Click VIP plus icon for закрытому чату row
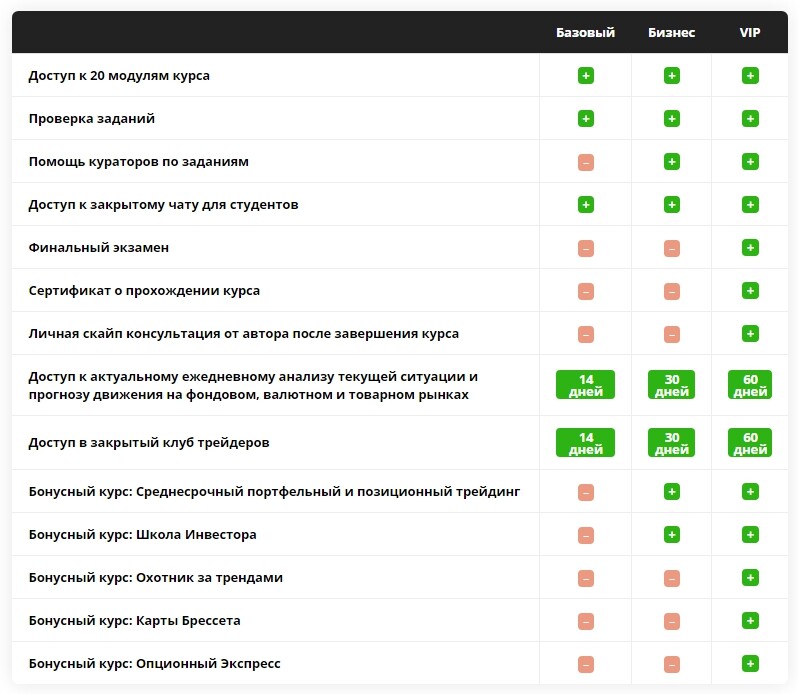This screenshot has height=694, width=798. (x=750, y=205)
